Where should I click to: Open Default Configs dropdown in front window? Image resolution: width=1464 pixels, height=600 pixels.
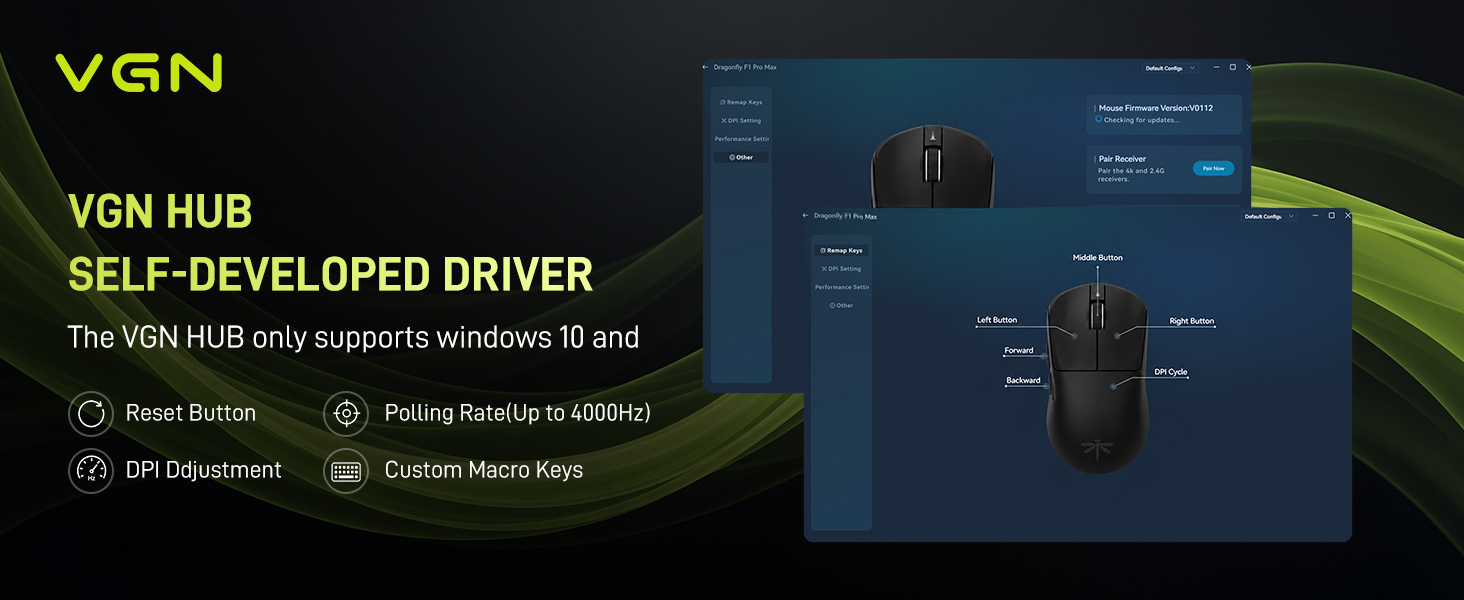(1270, 216)
